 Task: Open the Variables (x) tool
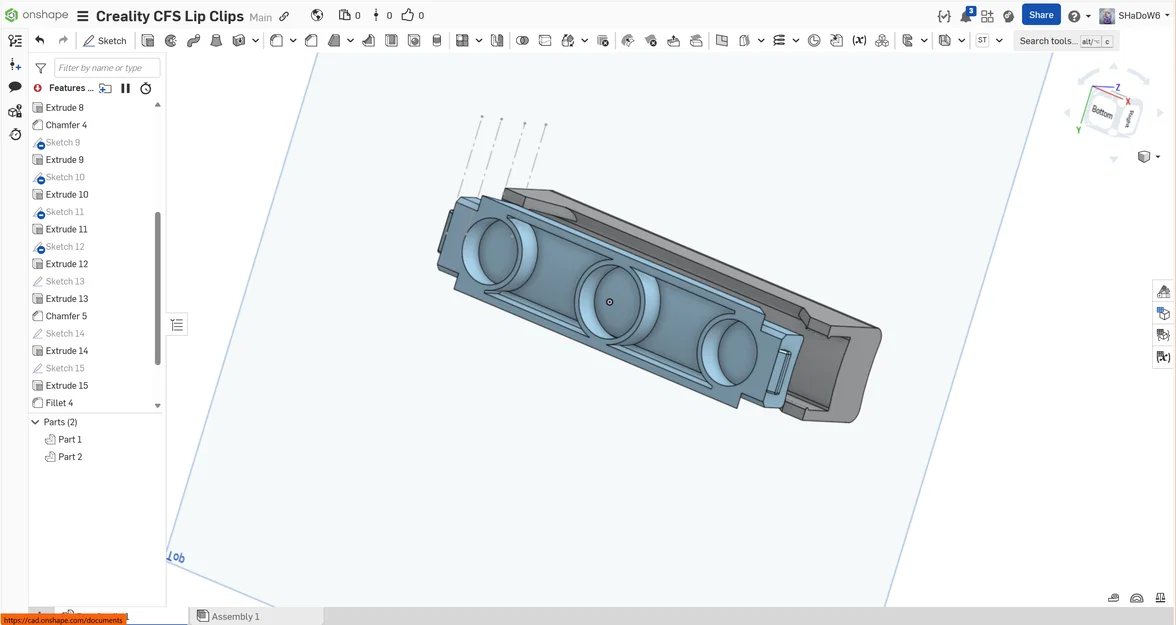[860, 41]
